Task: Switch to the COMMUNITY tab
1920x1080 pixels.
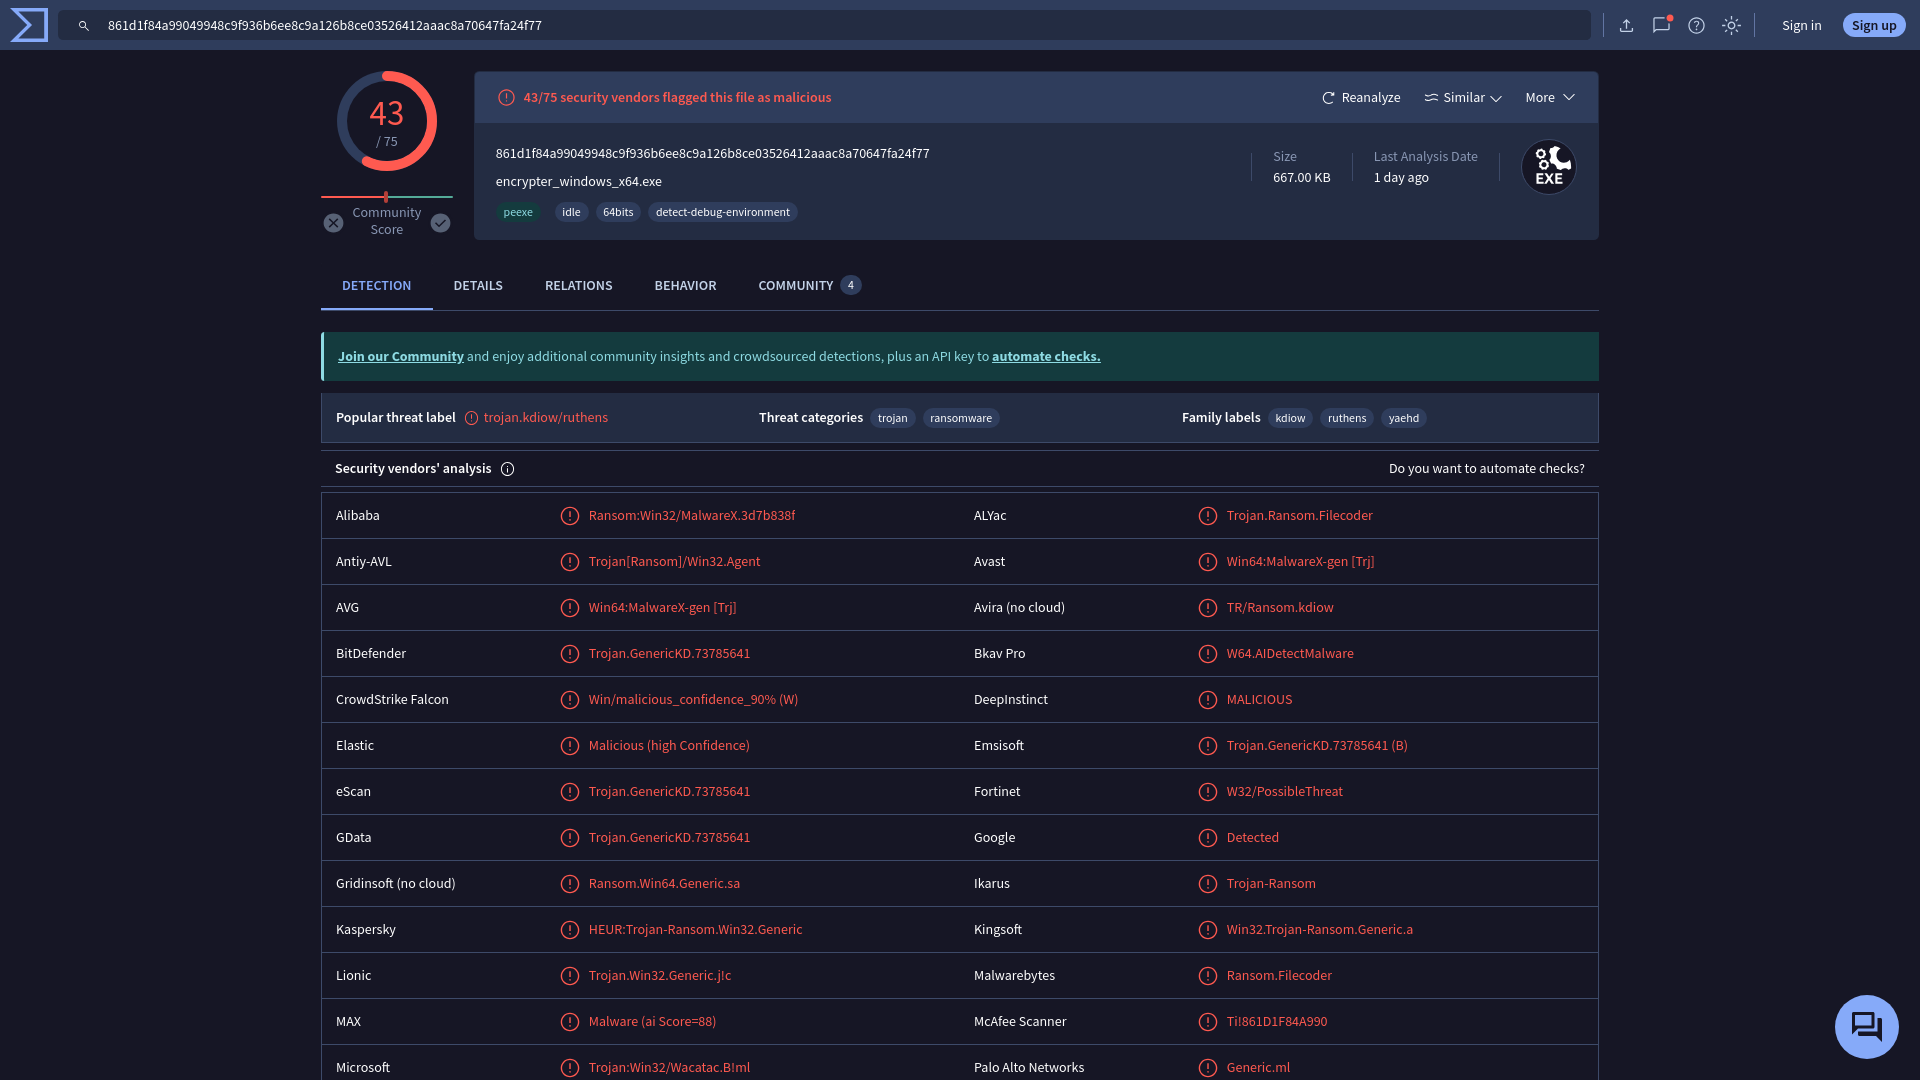Action: coord(809,286)
